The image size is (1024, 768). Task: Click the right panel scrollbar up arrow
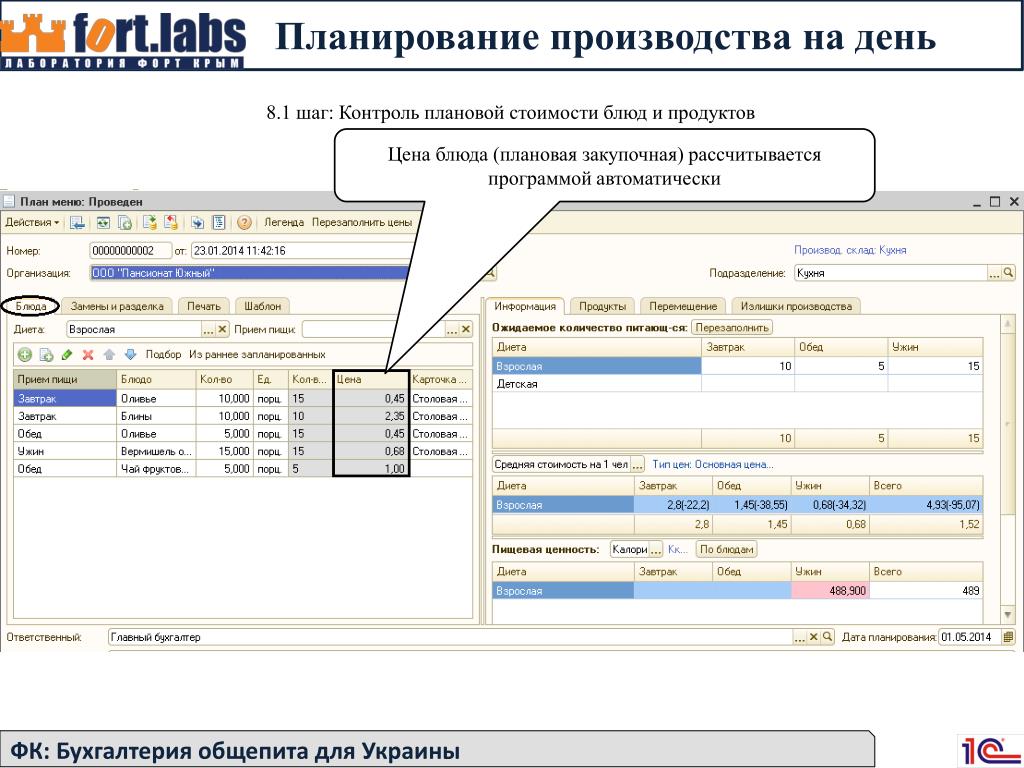tap(1008, 323)
